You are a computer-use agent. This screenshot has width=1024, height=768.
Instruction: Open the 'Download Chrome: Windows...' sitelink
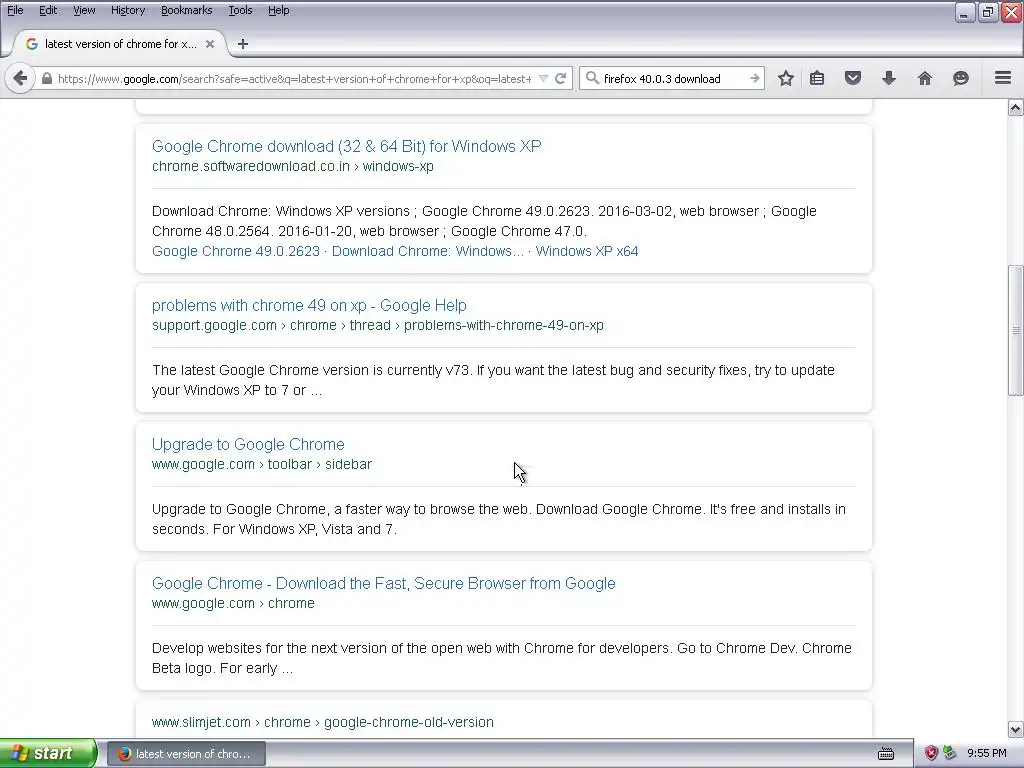[428, 251]
